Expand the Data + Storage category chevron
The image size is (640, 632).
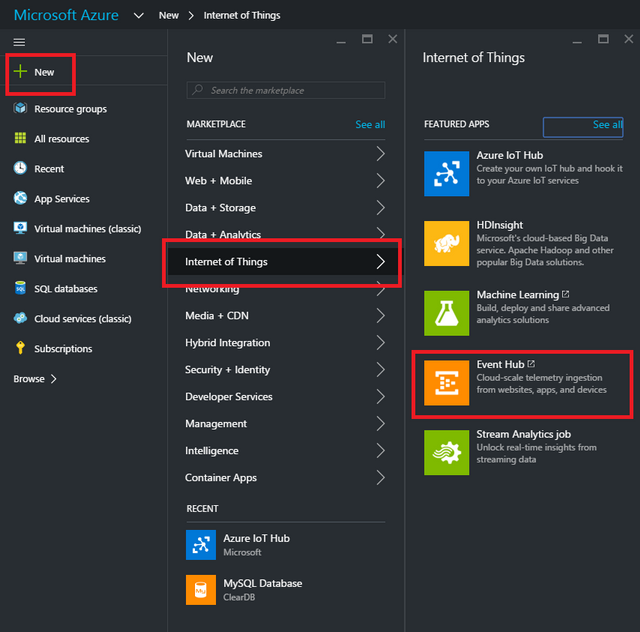(380, 208)
